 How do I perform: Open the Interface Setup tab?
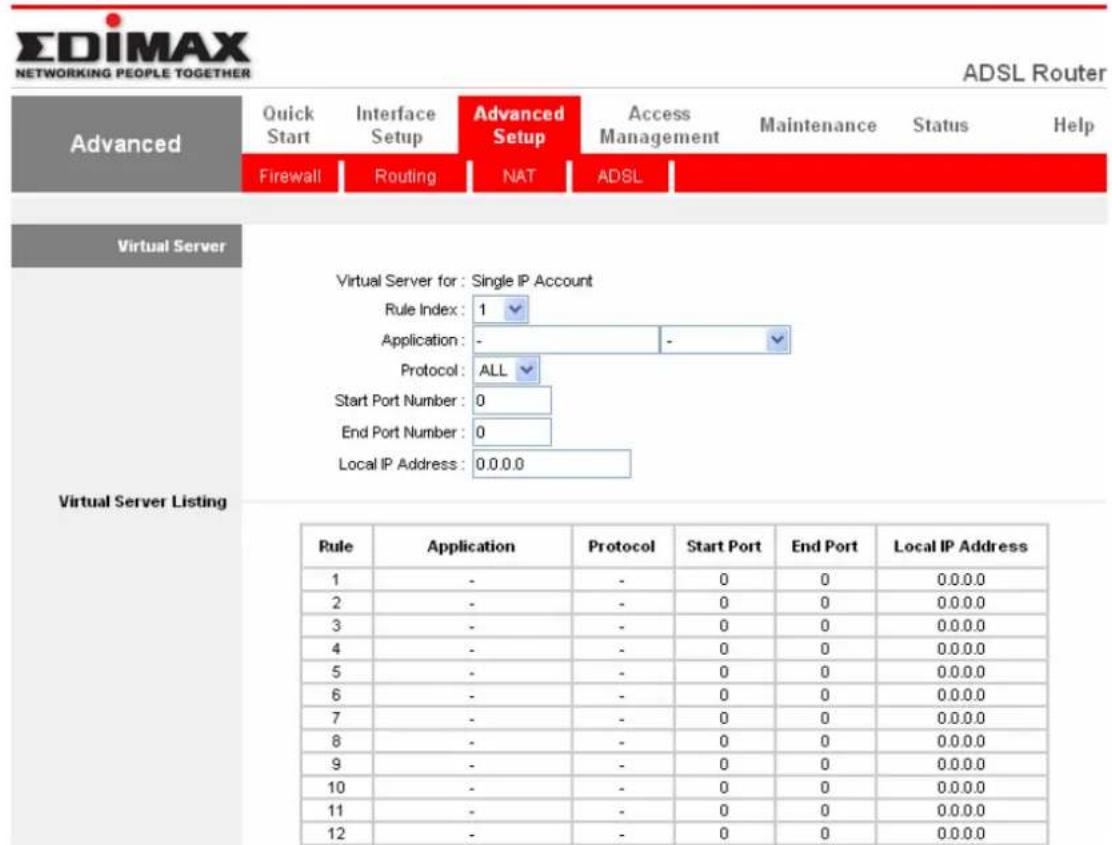pyautogui.click(x=396, y=125)
